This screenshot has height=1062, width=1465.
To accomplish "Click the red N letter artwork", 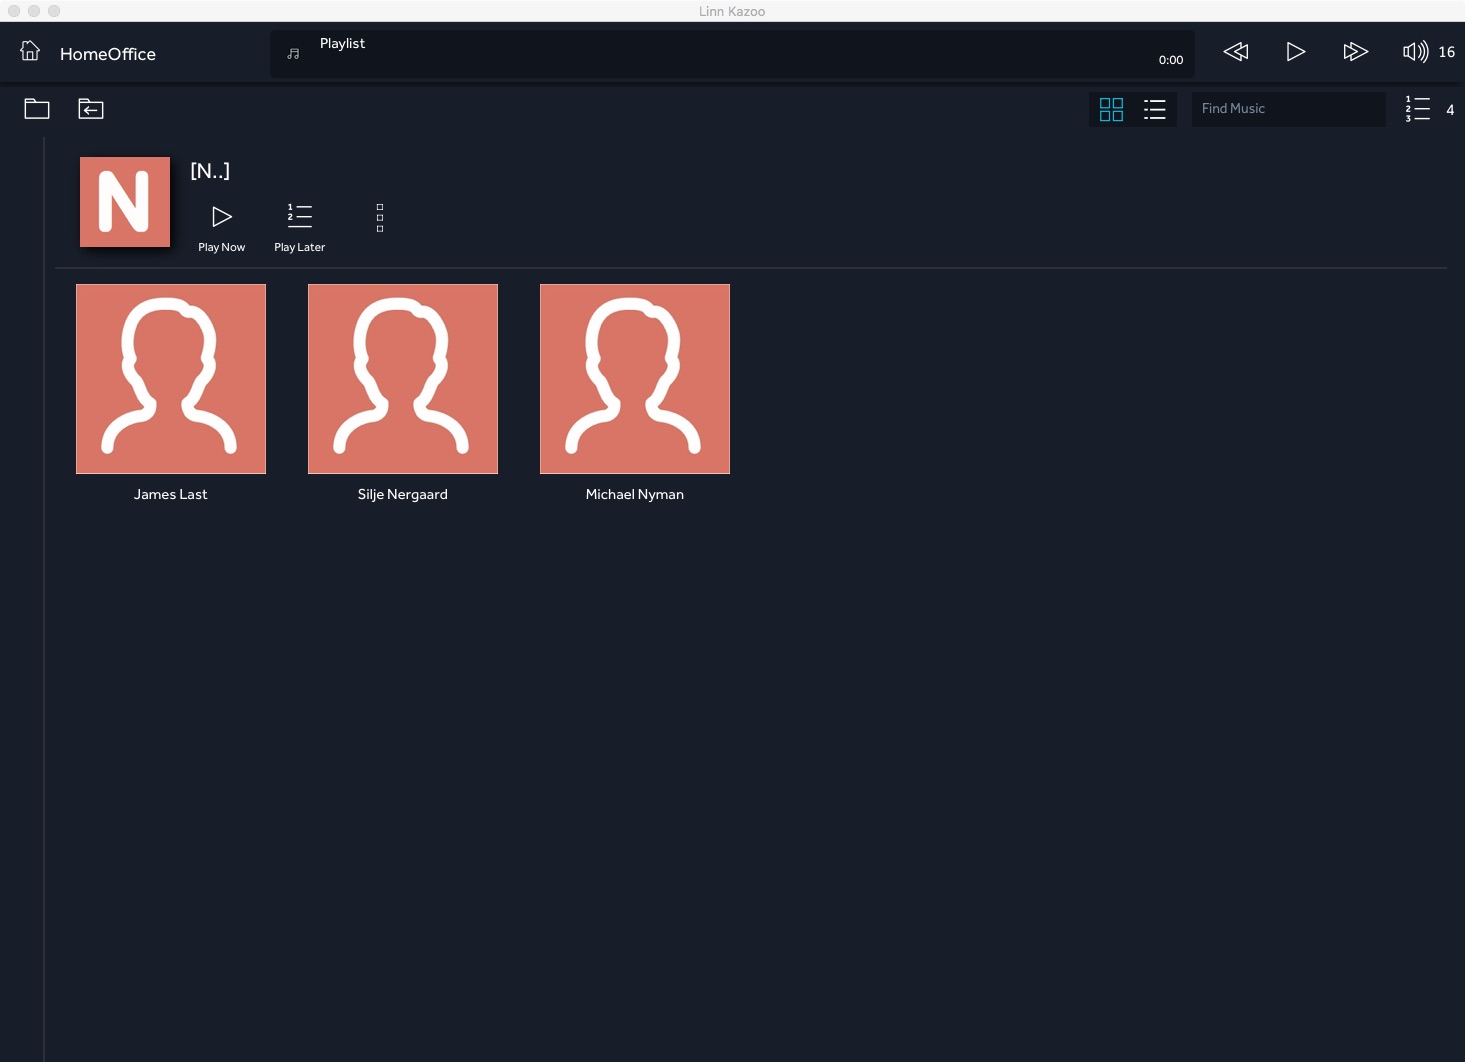I will (125, 202).
